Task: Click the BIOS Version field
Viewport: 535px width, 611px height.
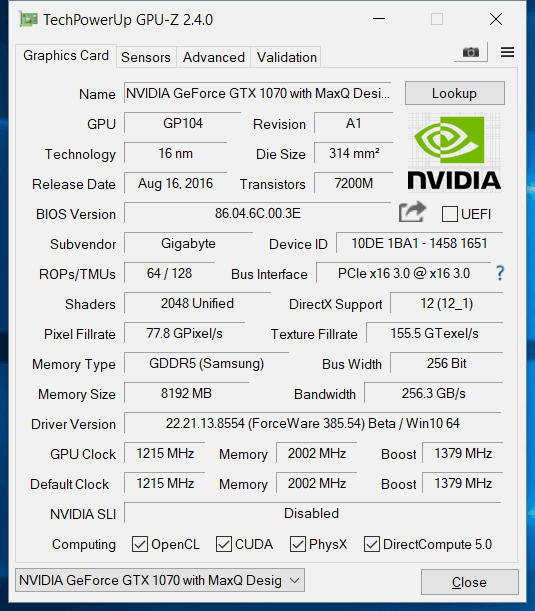Action: tap(258, 213)
